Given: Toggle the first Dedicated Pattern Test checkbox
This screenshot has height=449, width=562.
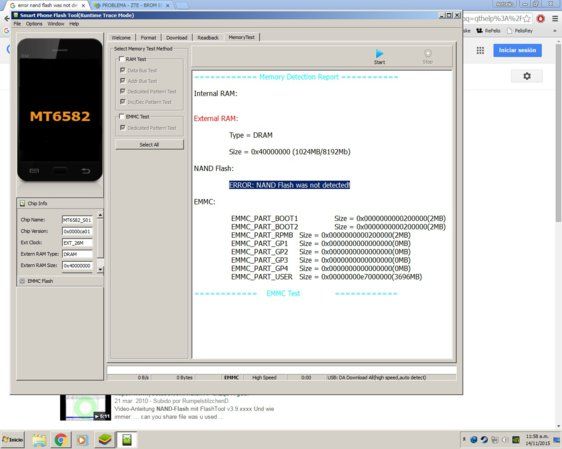Looking at the screenshot, I should click(x=123, y=91).
